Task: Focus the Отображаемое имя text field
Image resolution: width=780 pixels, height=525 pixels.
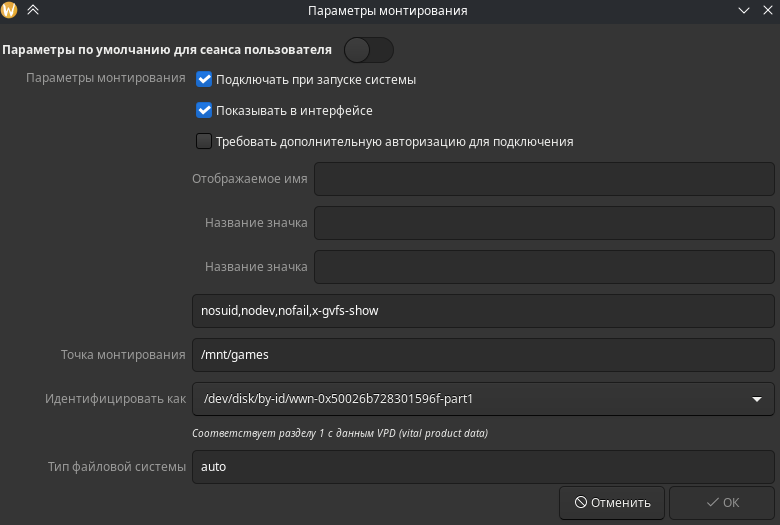Action: [x=545, y=180]
